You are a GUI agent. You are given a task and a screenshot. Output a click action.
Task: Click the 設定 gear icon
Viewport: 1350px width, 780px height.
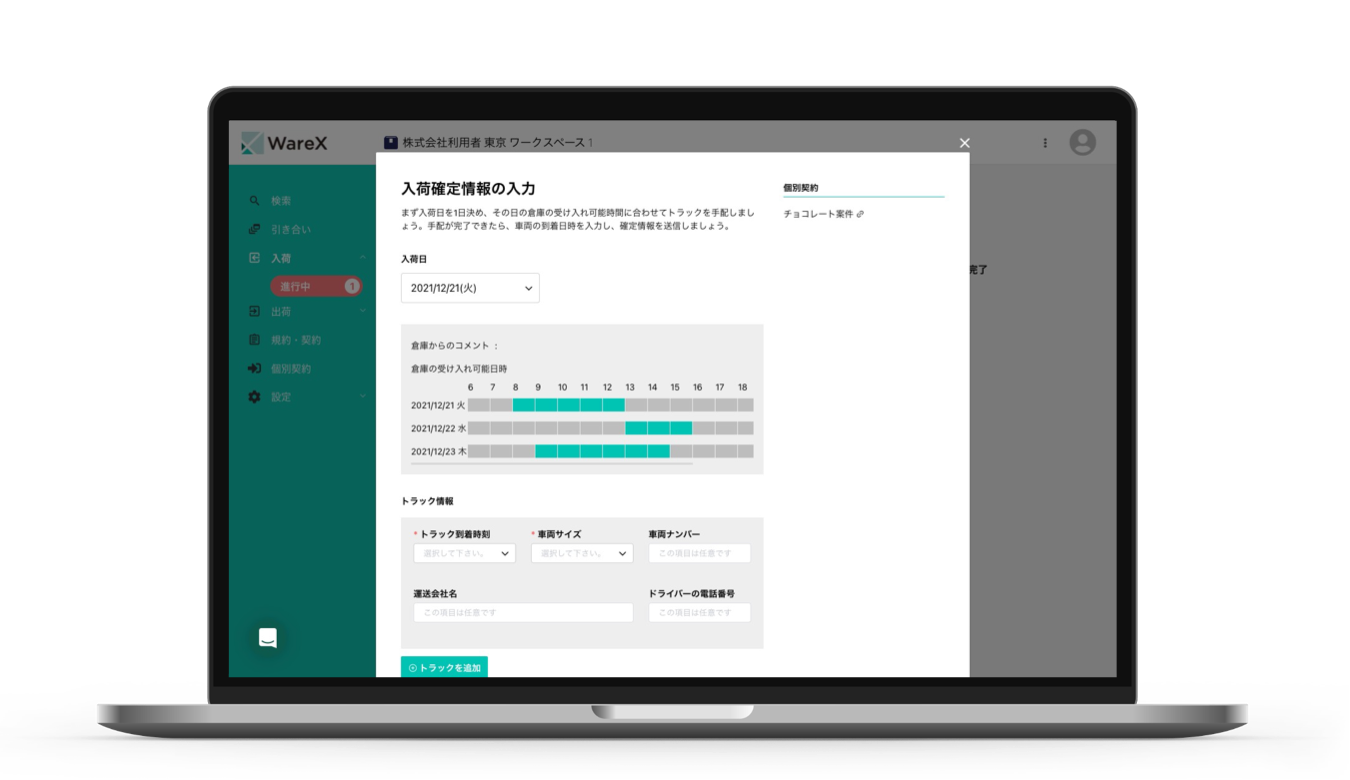254,397
